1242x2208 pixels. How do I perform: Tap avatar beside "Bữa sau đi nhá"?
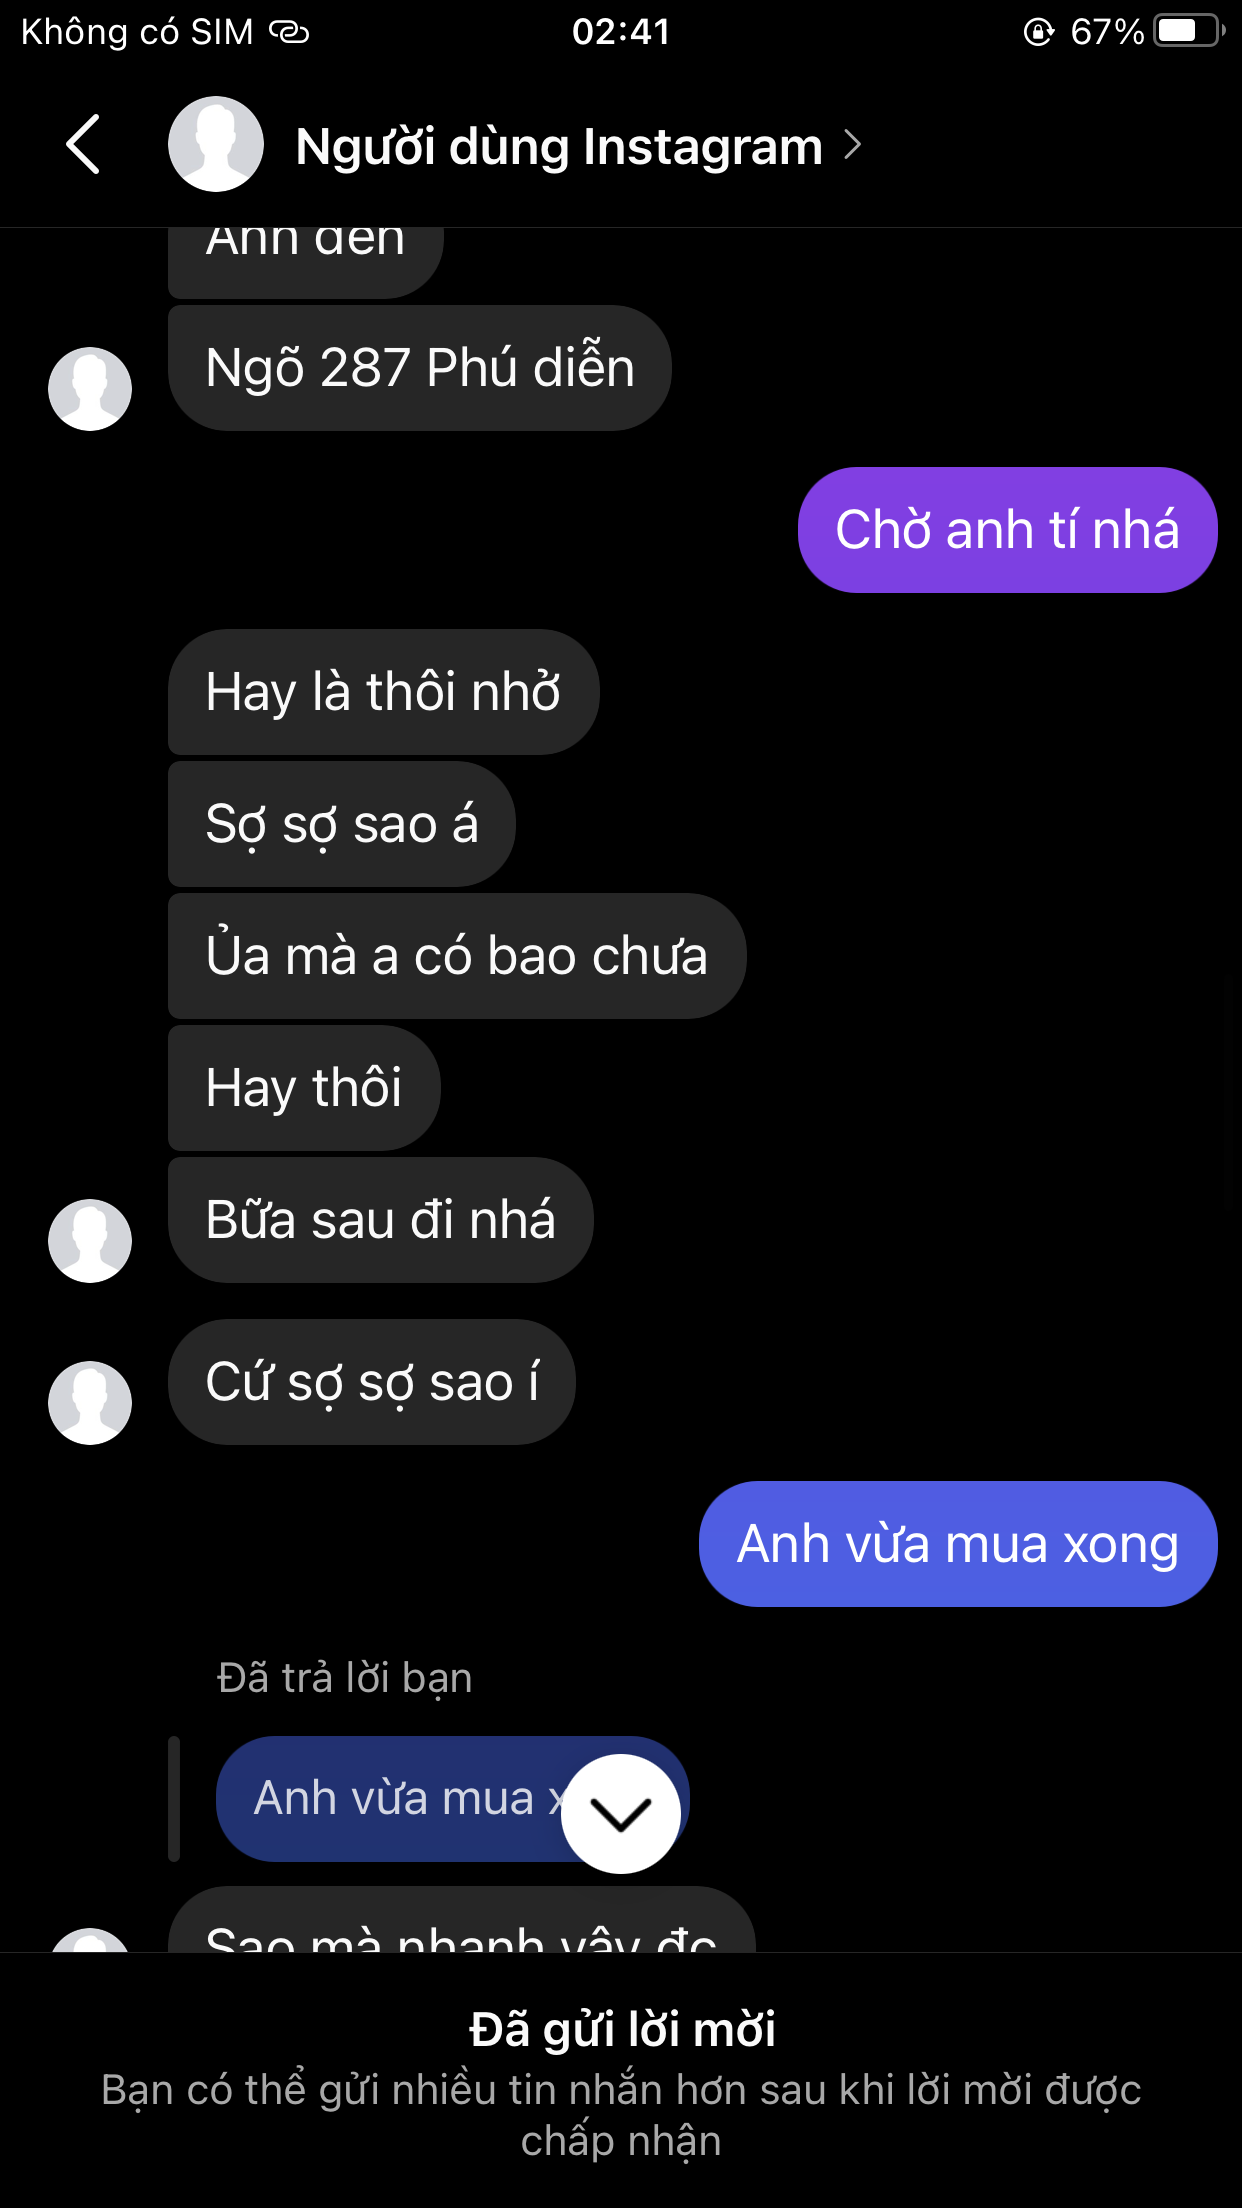(x=90, y=1240)
